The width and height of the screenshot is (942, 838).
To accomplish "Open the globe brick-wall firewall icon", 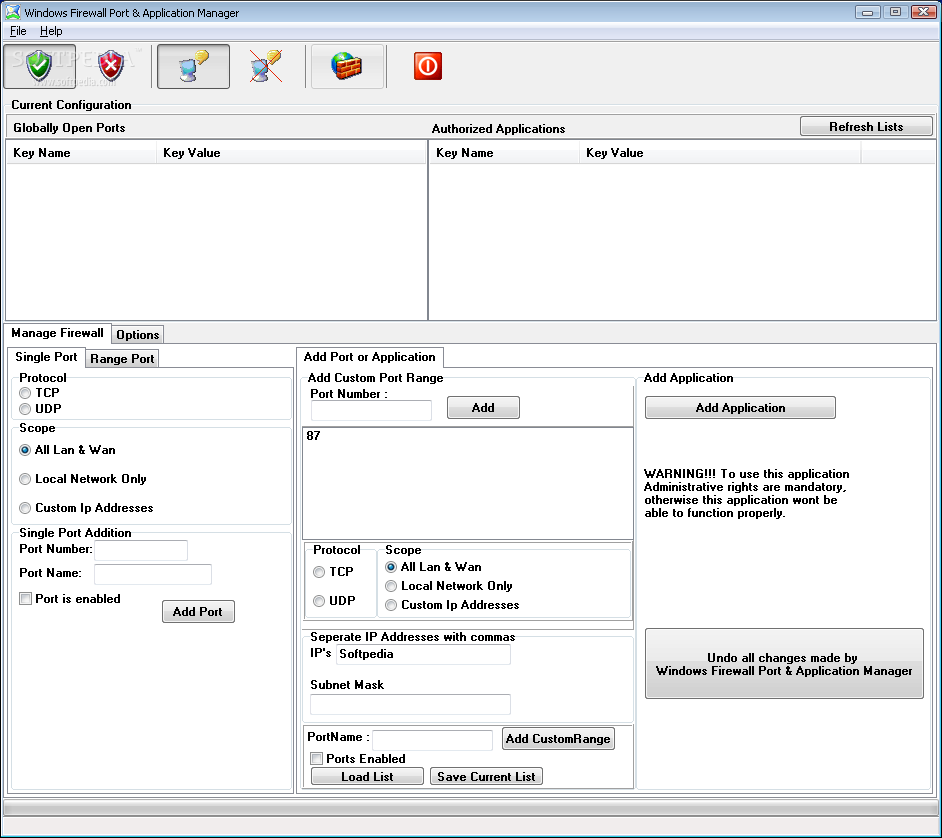I will [347, 66].
